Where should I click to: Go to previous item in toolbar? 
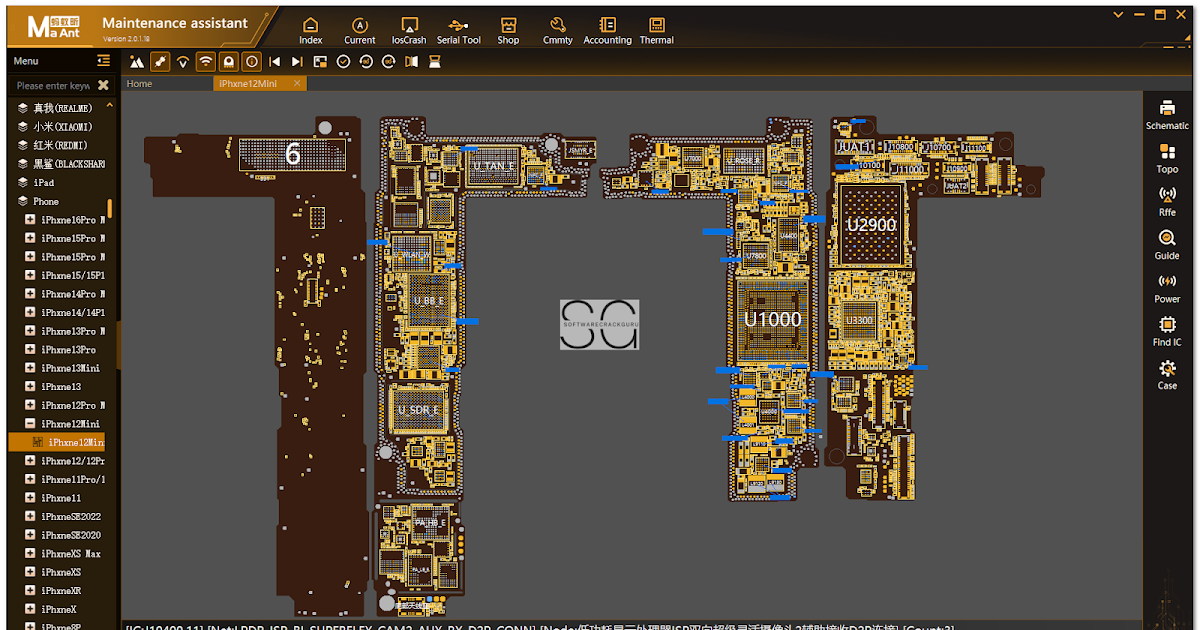point(274,61)
